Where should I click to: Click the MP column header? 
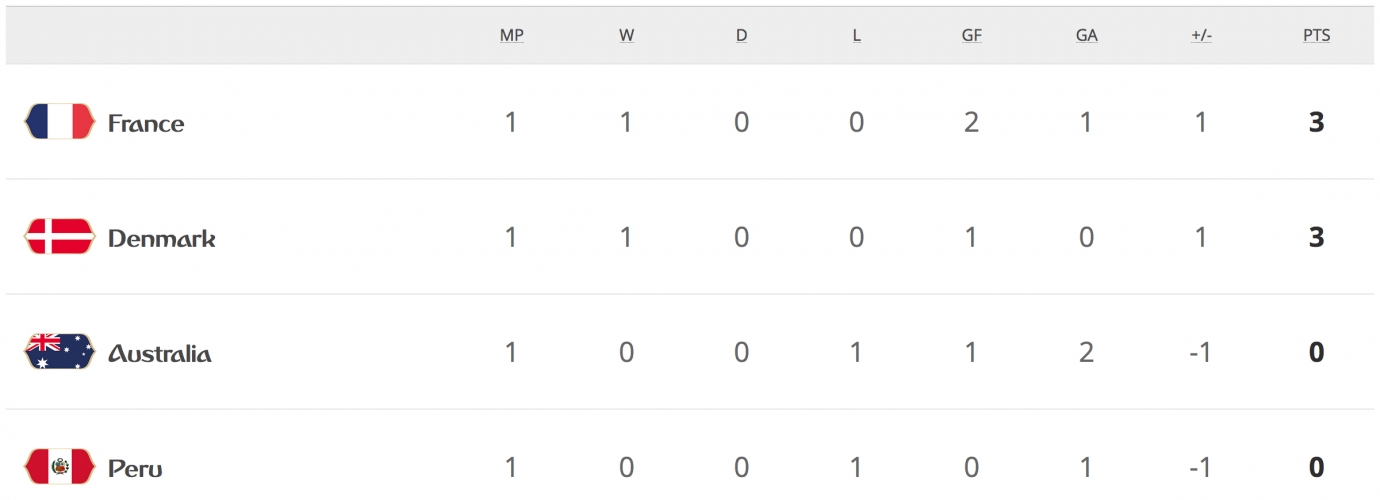[x=512, y=35]
